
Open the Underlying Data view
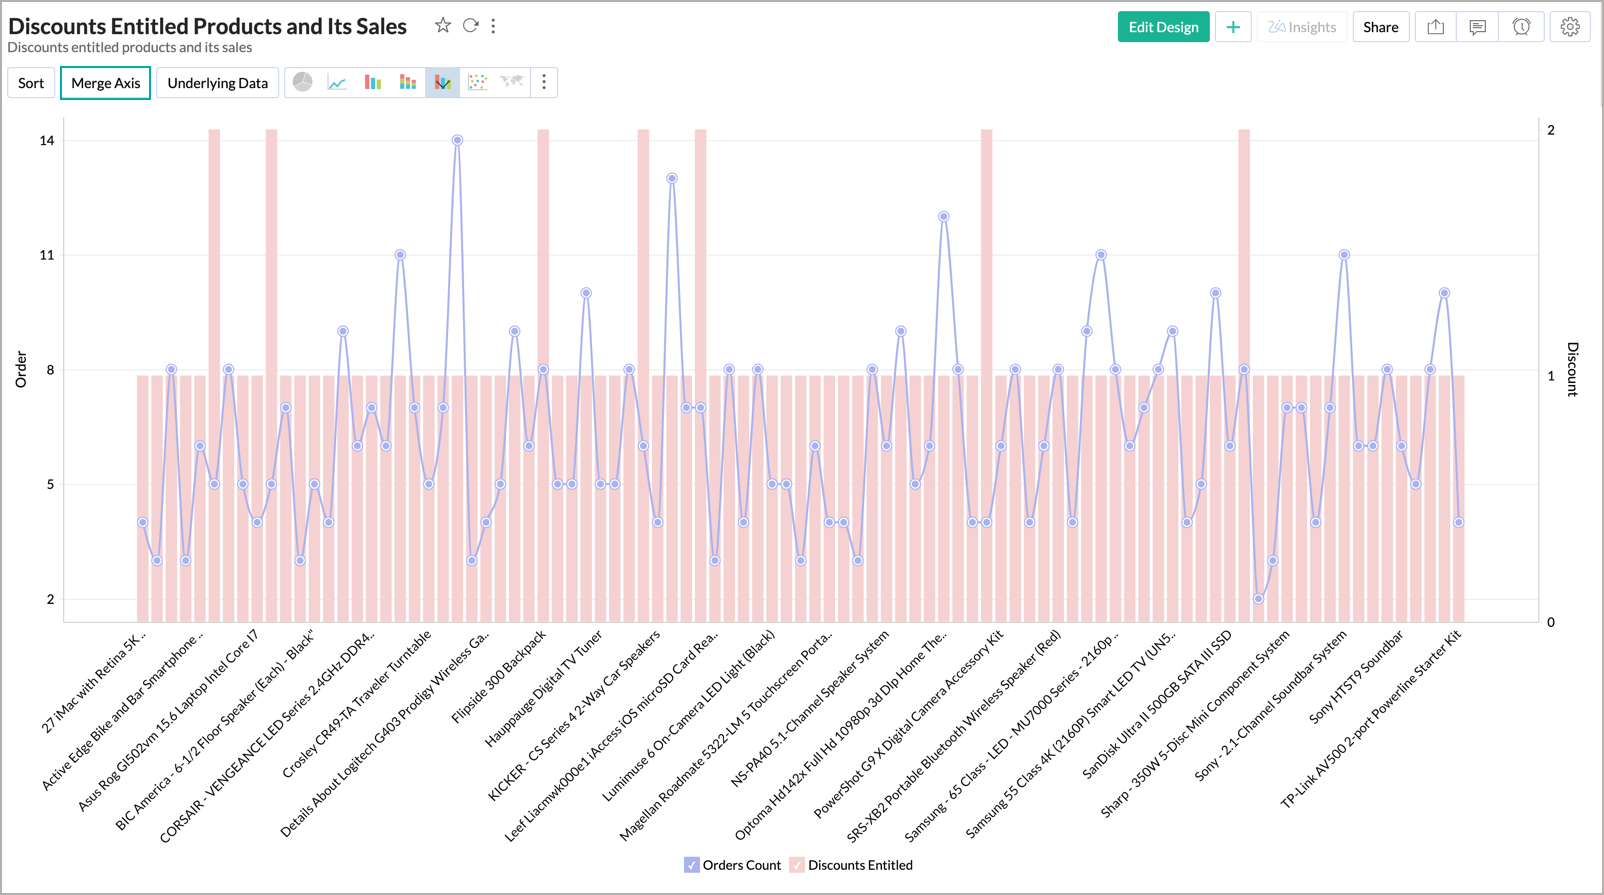(x=218, y=83)
